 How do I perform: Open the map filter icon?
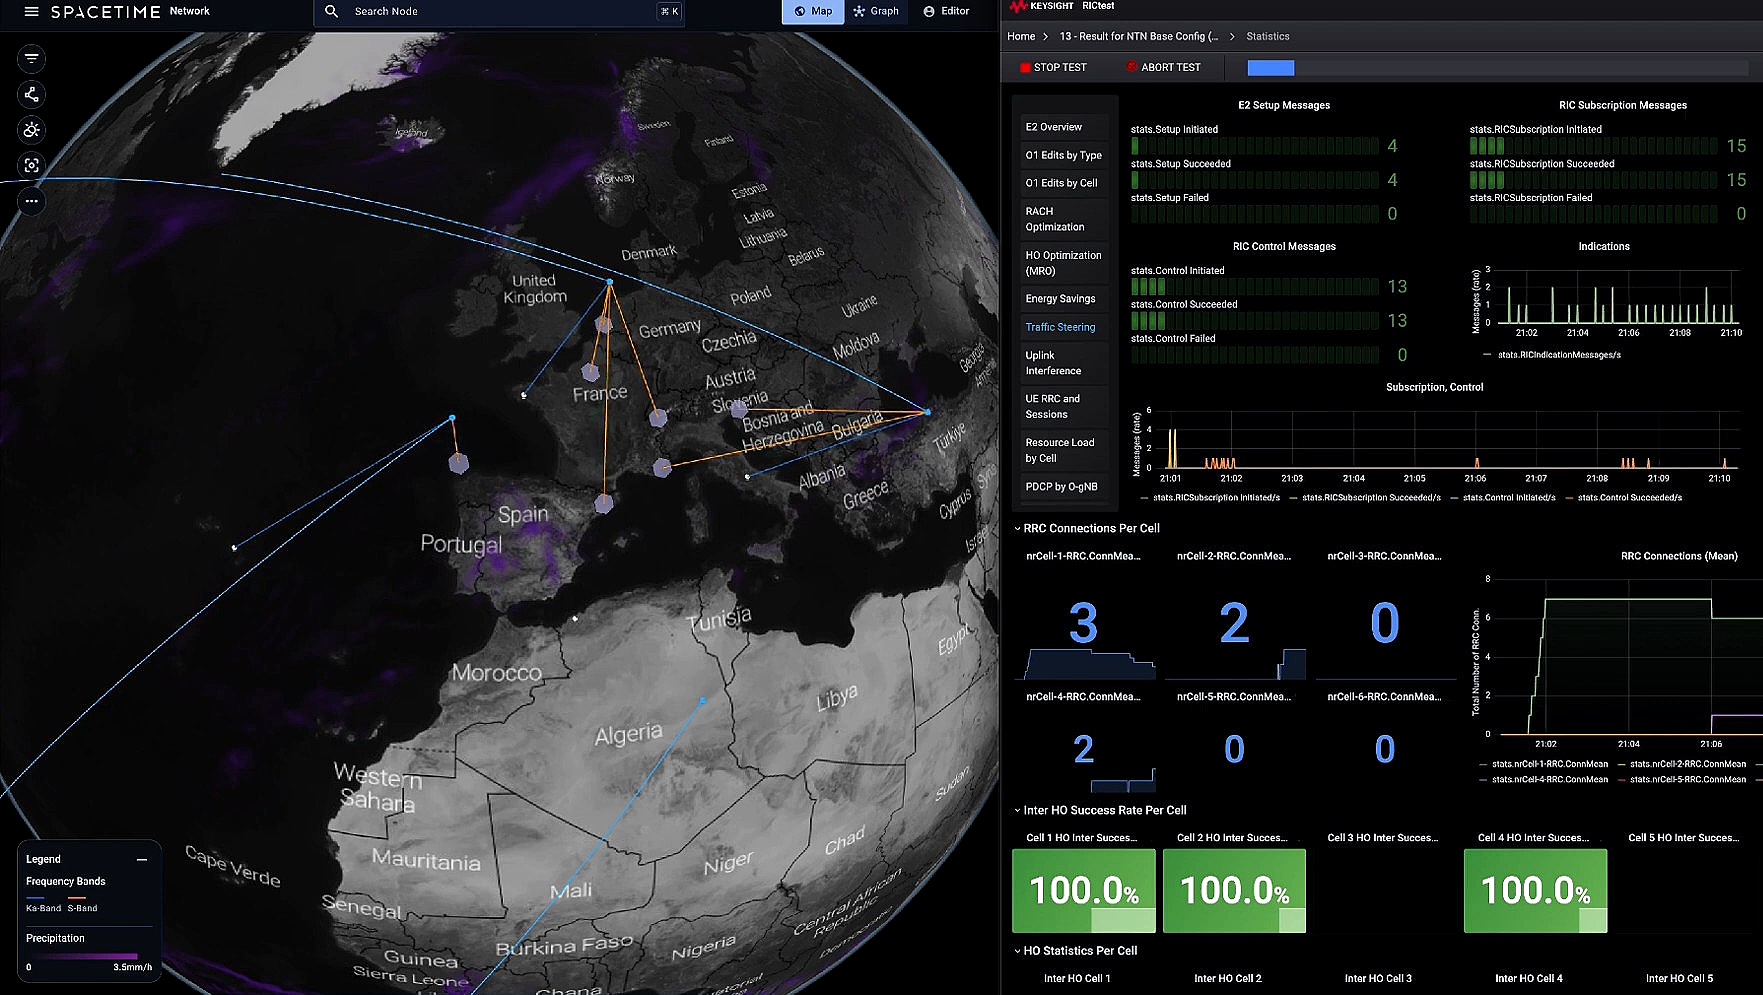32,59
